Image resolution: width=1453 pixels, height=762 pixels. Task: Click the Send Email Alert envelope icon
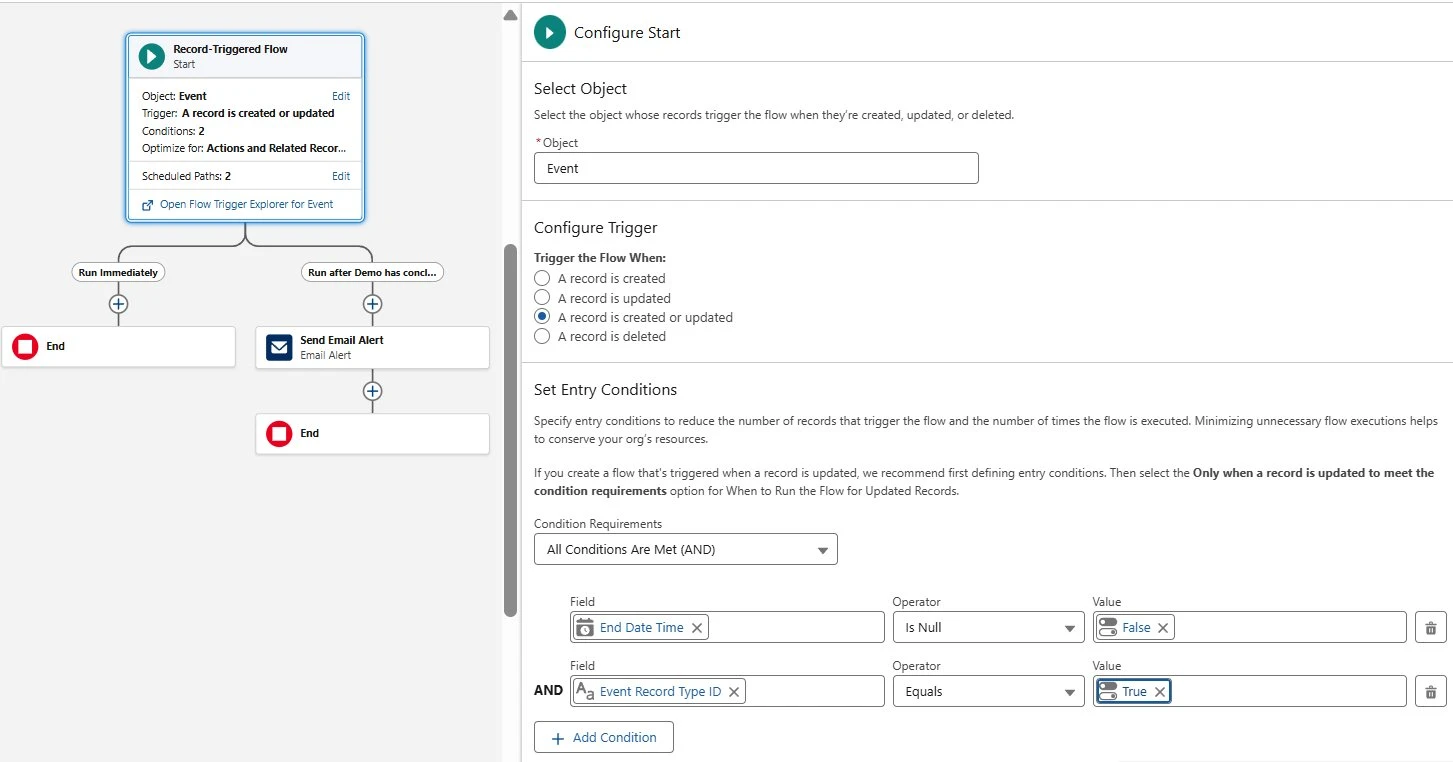[279, 347]
